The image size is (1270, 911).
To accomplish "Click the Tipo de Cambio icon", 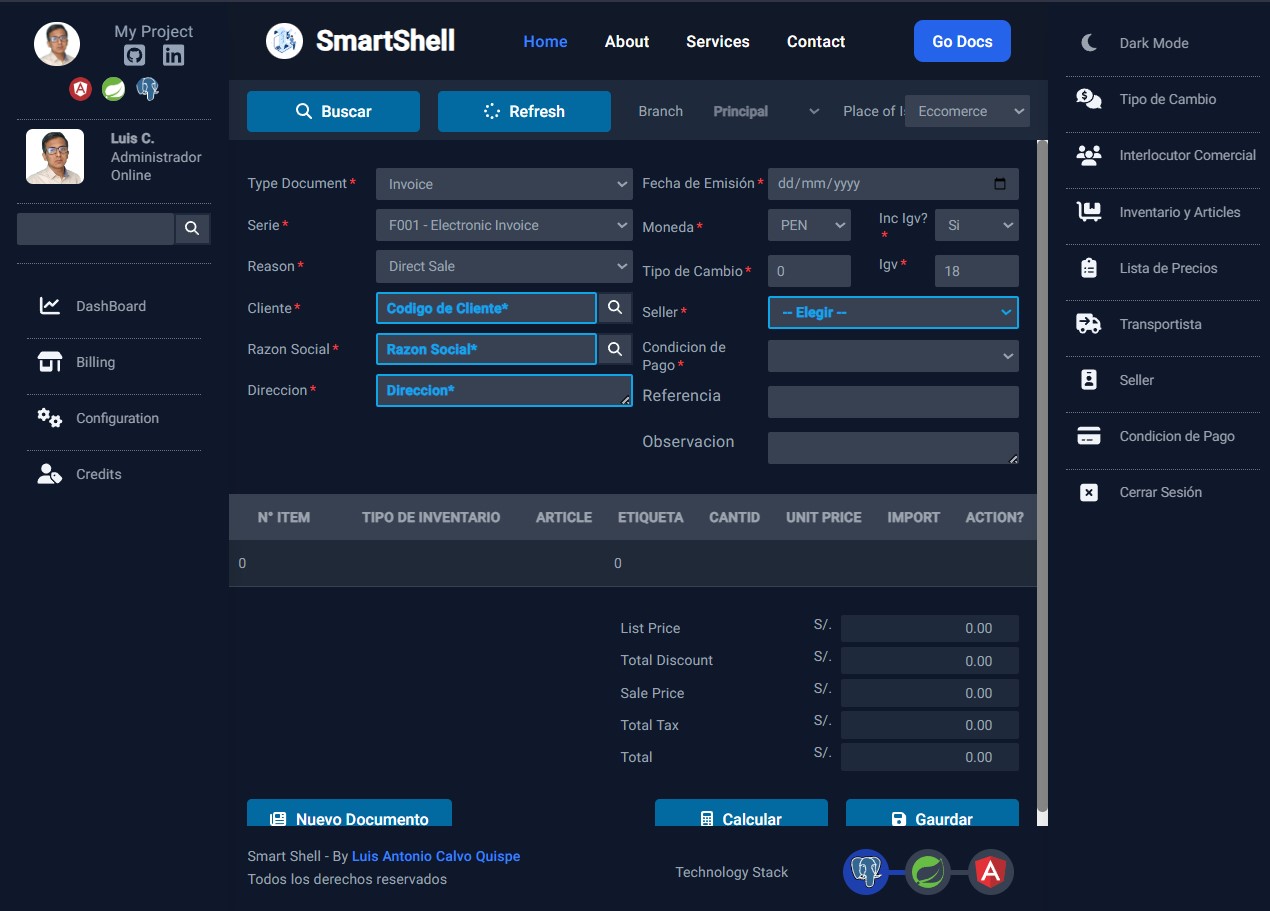I will 1089,99.
